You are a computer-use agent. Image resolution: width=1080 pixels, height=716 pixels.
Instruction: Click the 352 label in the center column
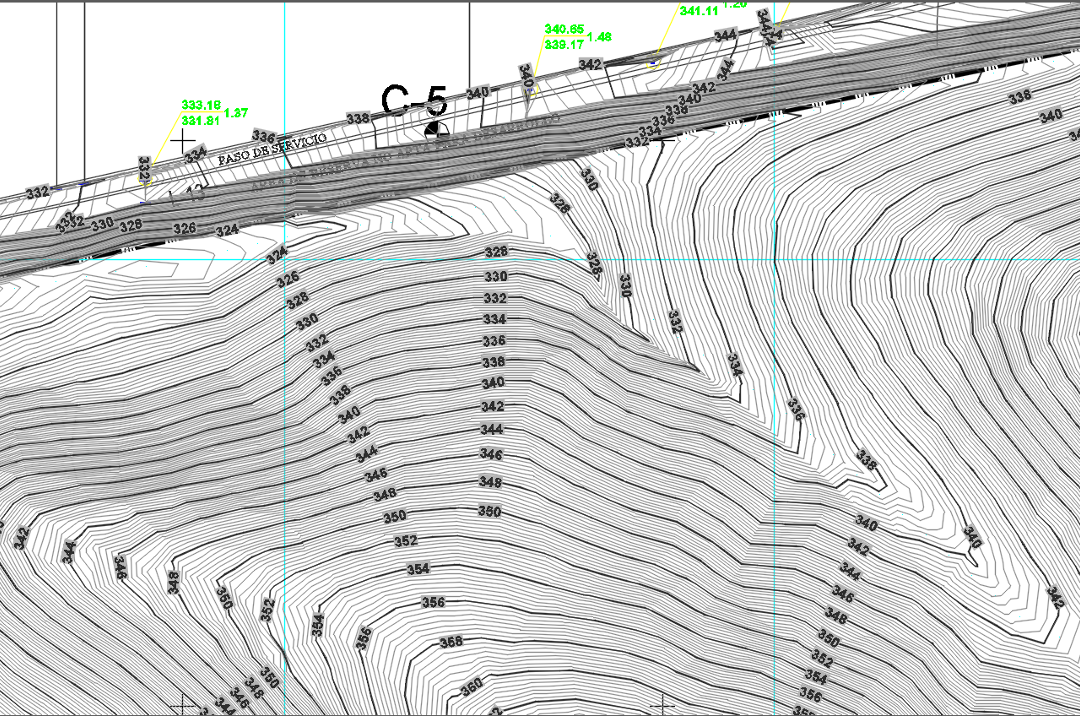[405, 541]
